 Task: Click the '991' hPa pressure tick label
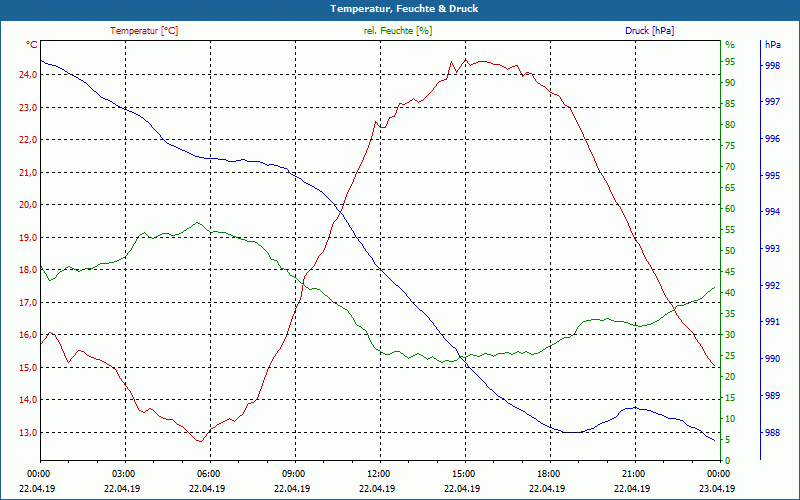point(772,322)
